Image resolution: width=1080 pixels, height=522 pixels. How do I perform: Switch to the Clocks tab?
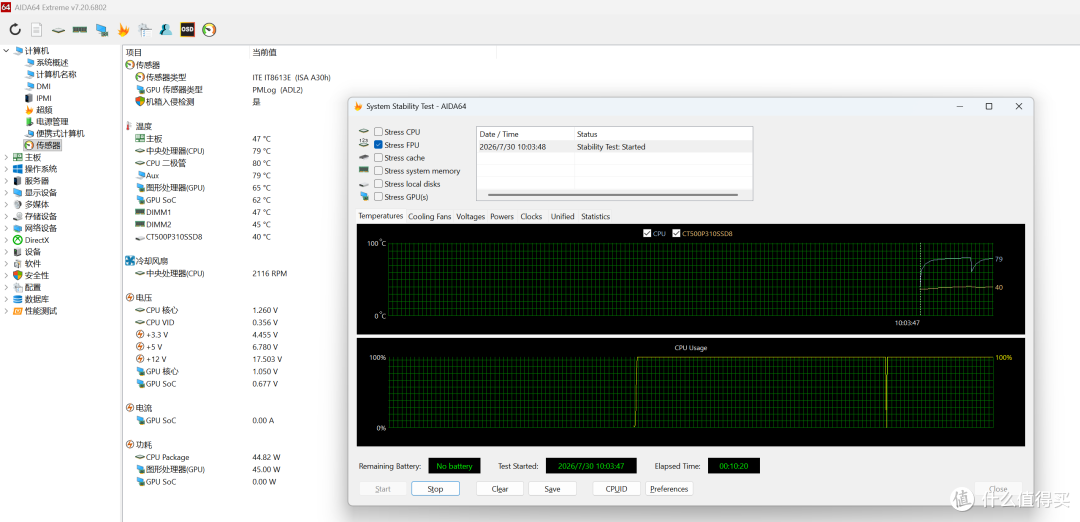click(x=531, y=216)
